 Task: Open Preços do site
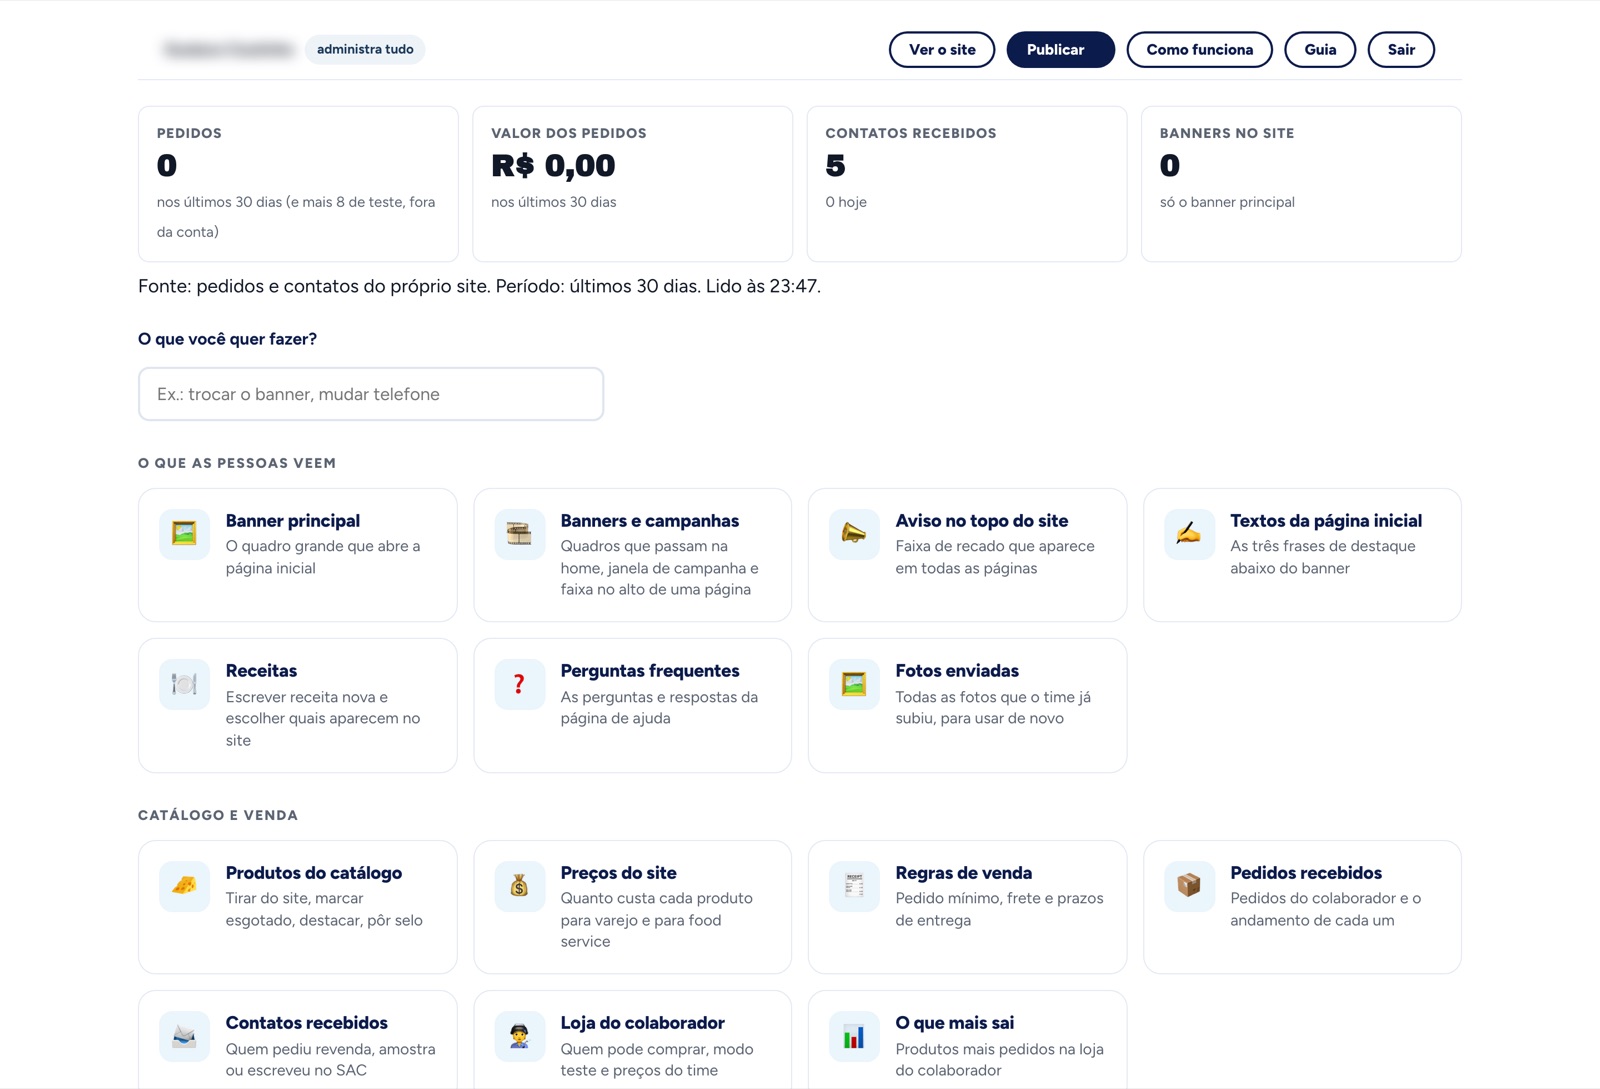(619, 873)
